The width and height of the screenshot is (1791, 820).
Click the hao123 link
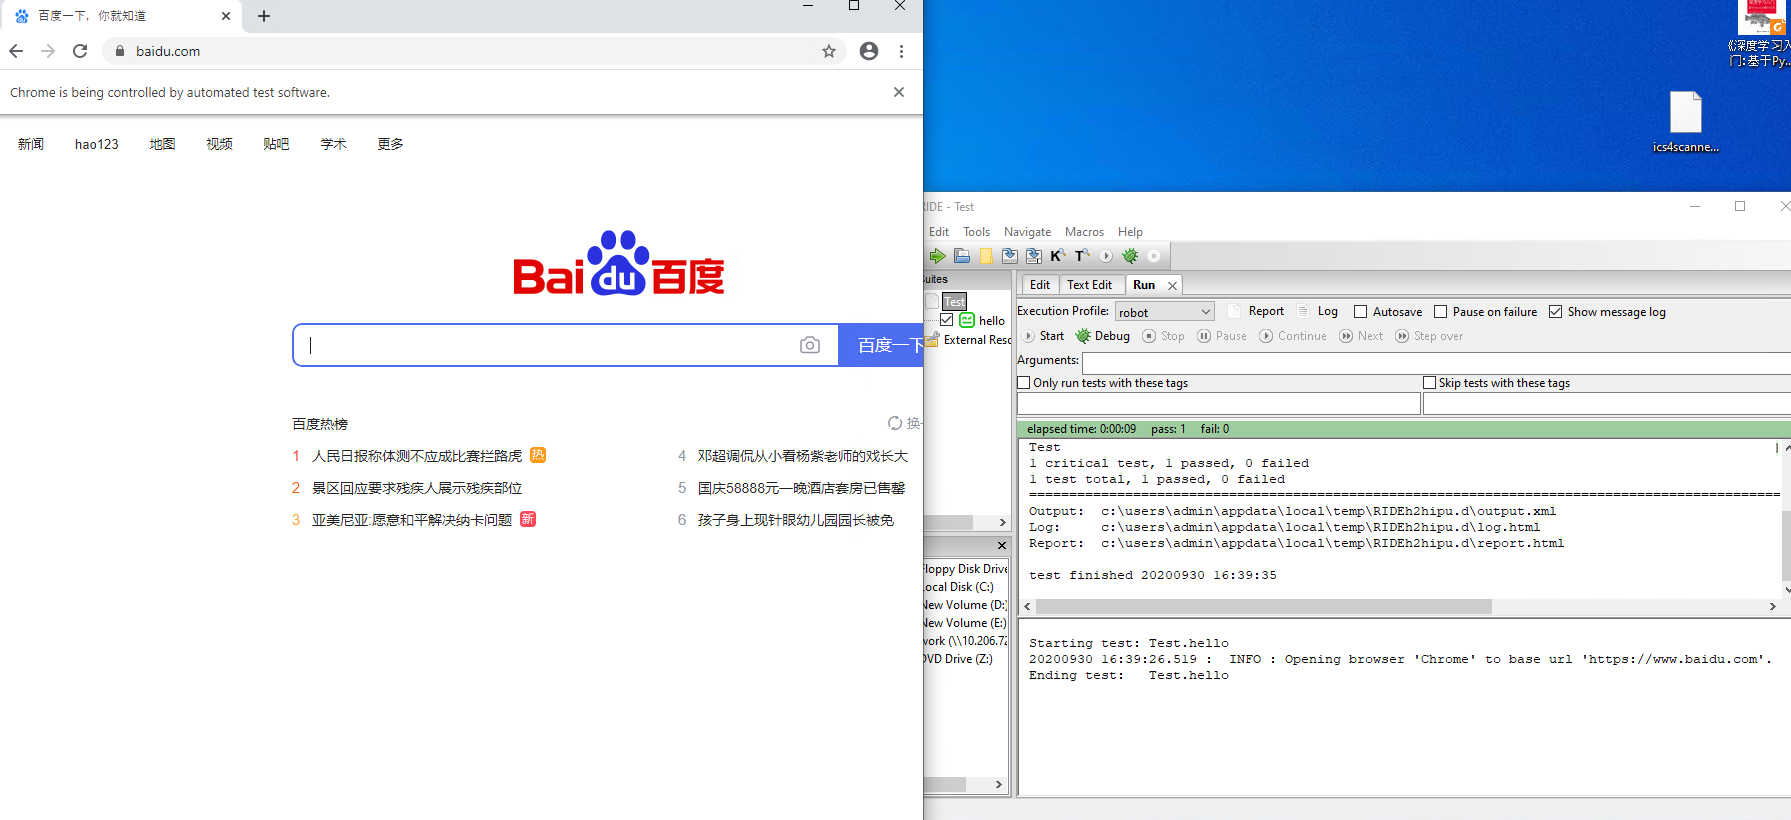tap(96, 144)
